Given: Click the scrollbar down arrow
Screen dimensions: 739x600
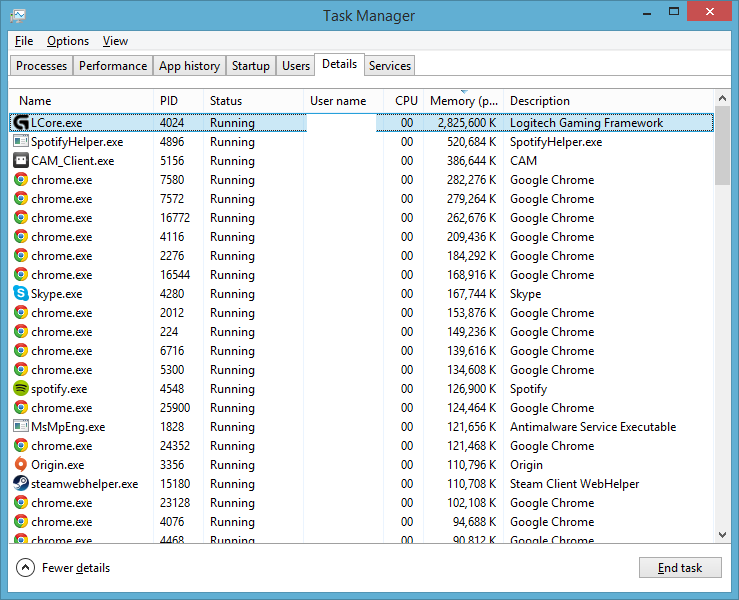Looking at the screenshot, I should point(723,535).
